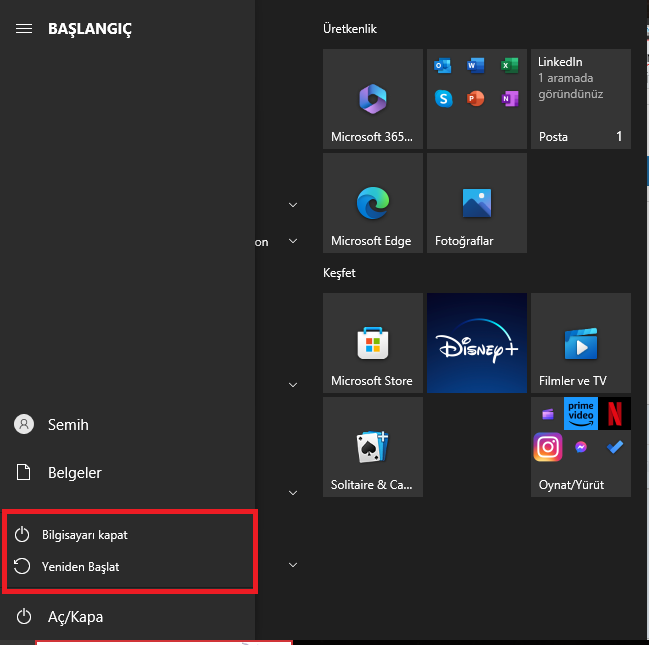Open the Belgeler documents folder

(127, 472)
